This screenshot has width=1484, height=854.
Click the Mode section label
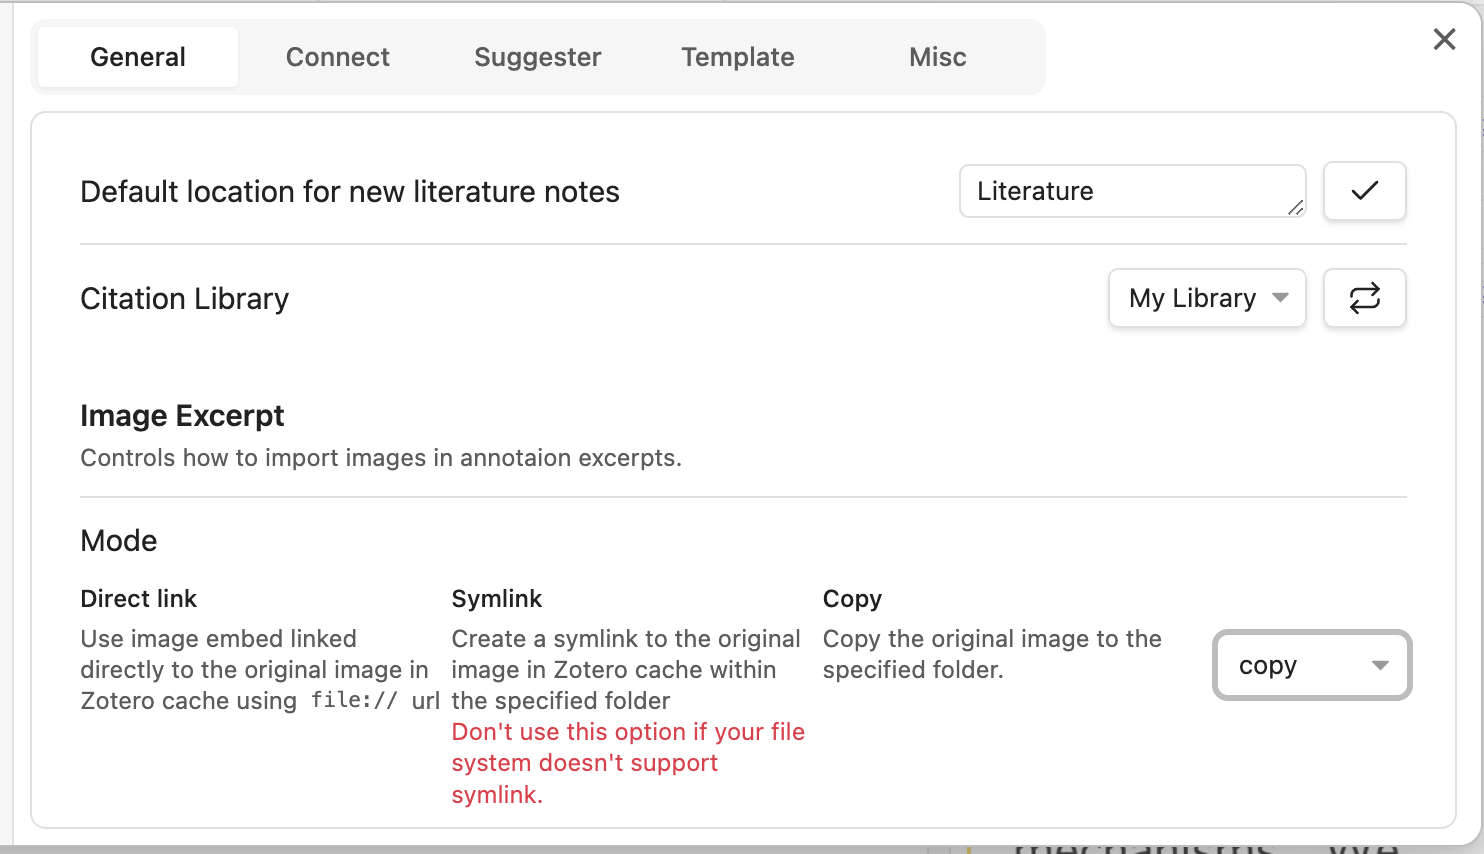(x=118, y=540)
